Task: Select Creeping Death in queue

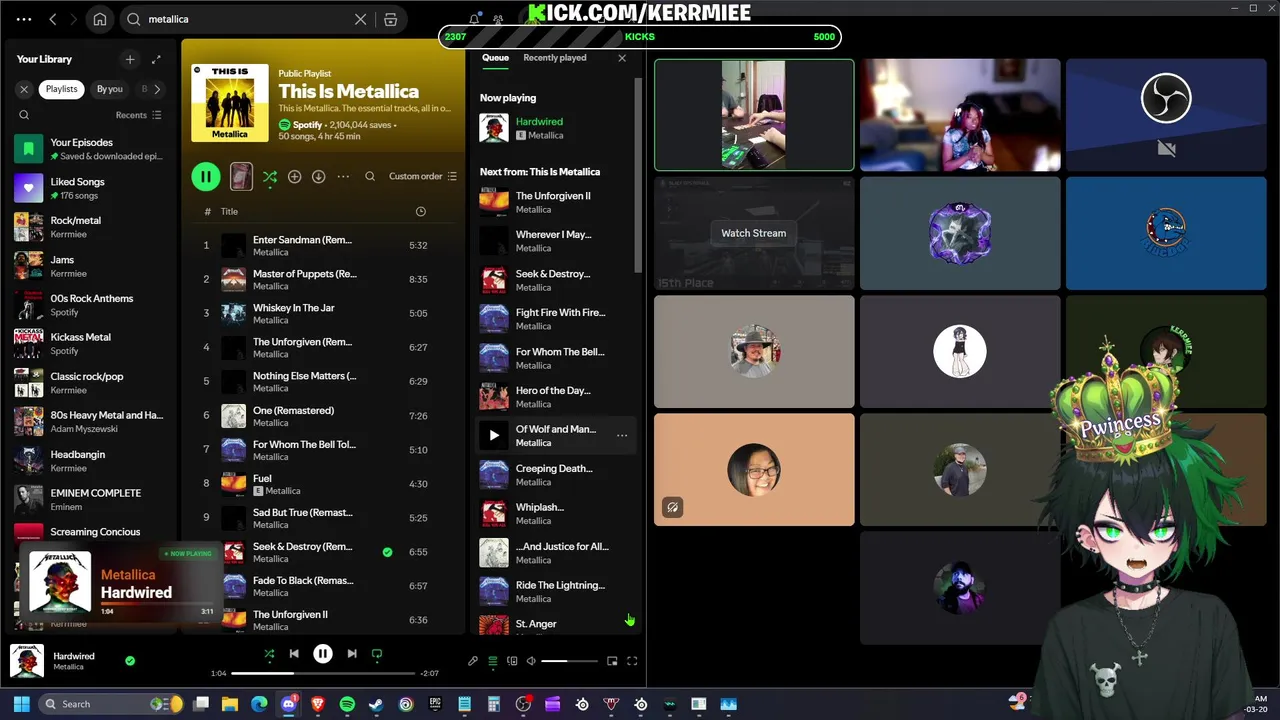Action: coord(554,474)
